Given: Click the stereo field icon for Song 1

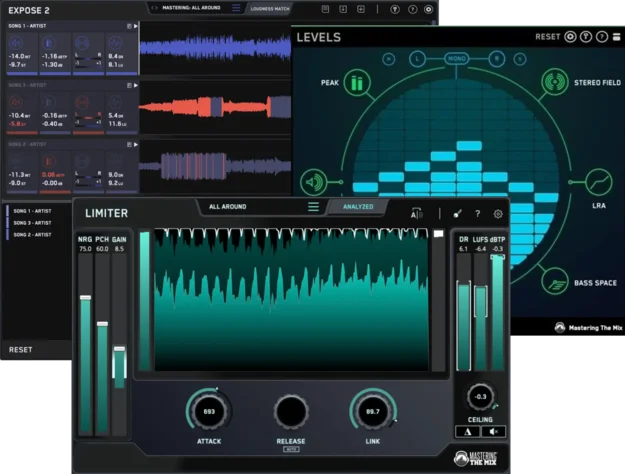Looking at the screenshot, I should click(x=82, y=43).
